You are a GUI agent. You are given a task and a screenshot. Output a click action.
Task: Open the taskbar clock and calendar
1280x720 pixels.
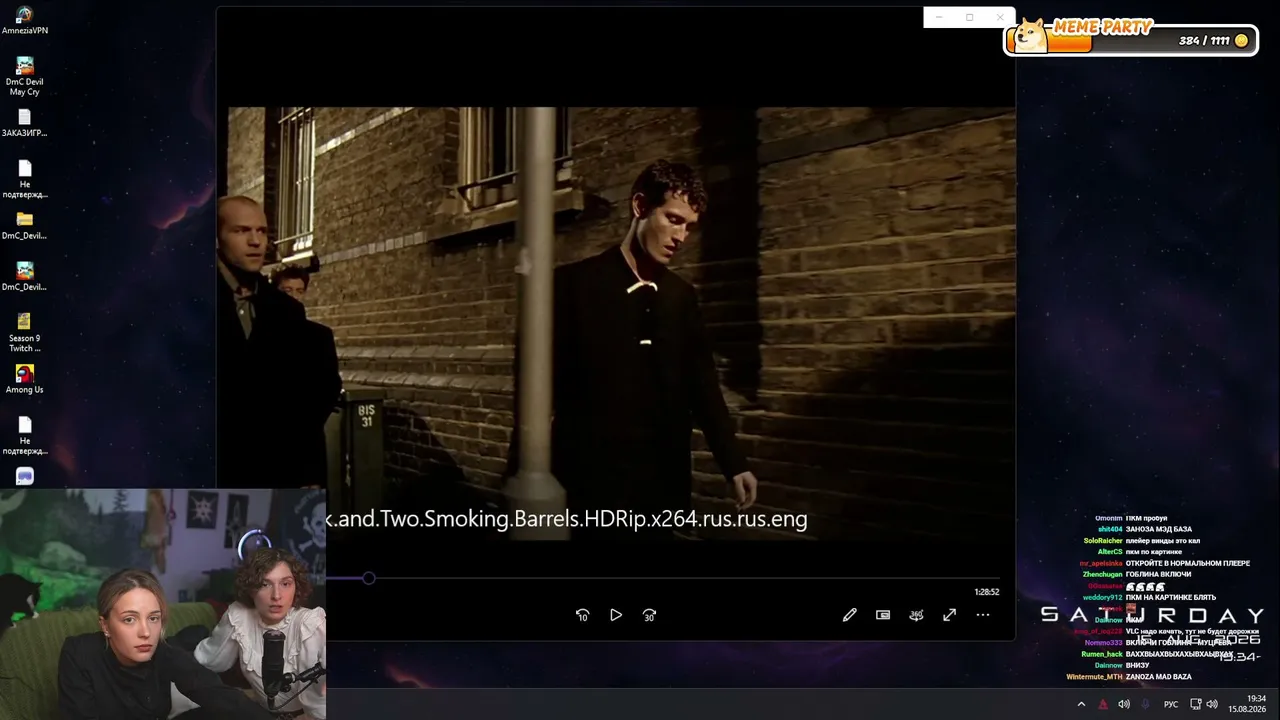point(1247,704)
